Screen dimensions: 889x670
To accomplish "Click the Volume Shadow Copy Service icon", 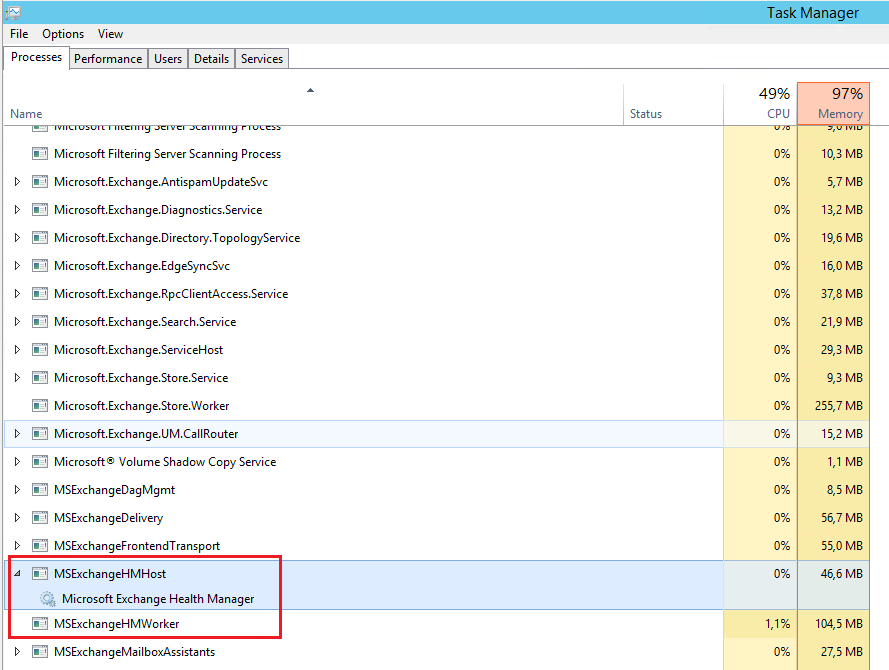I will 40,462.
